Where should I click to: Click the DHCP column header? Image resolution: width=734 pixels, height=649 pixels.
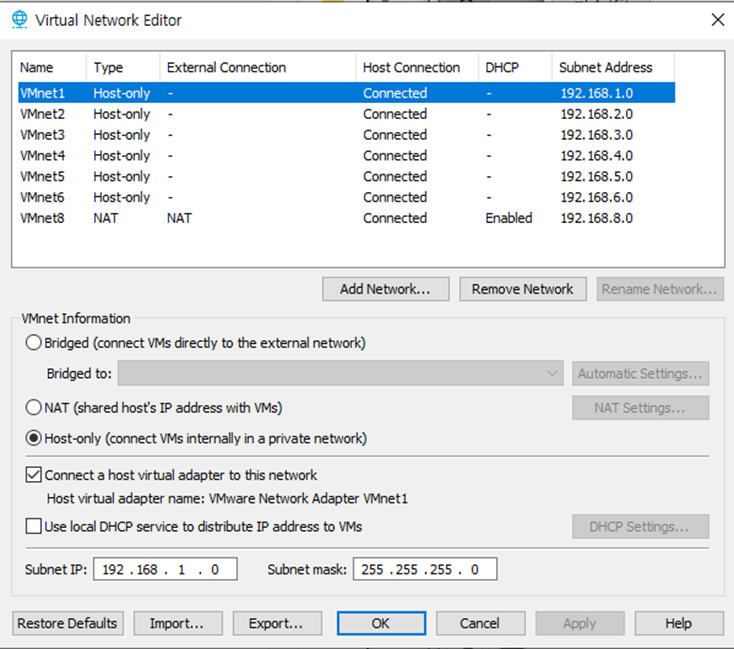[515, 67]
